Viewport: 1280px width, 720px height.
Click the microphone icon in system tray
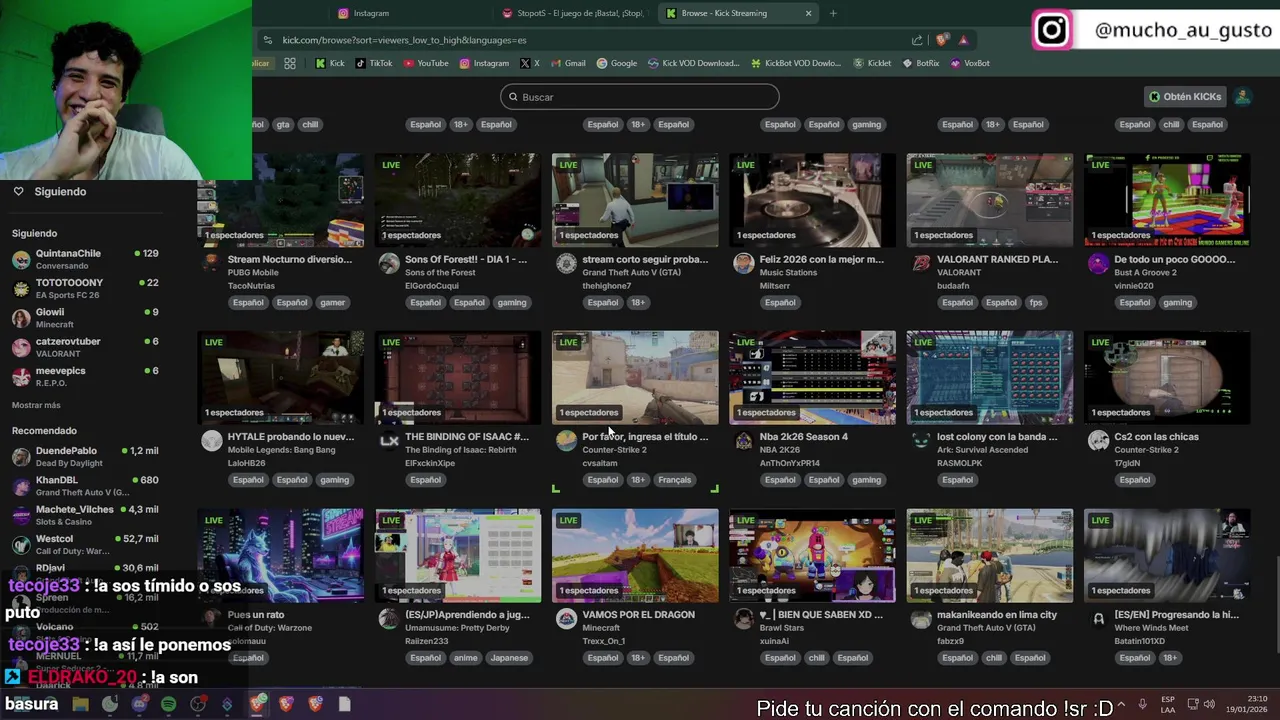(x=1142, y=704)
